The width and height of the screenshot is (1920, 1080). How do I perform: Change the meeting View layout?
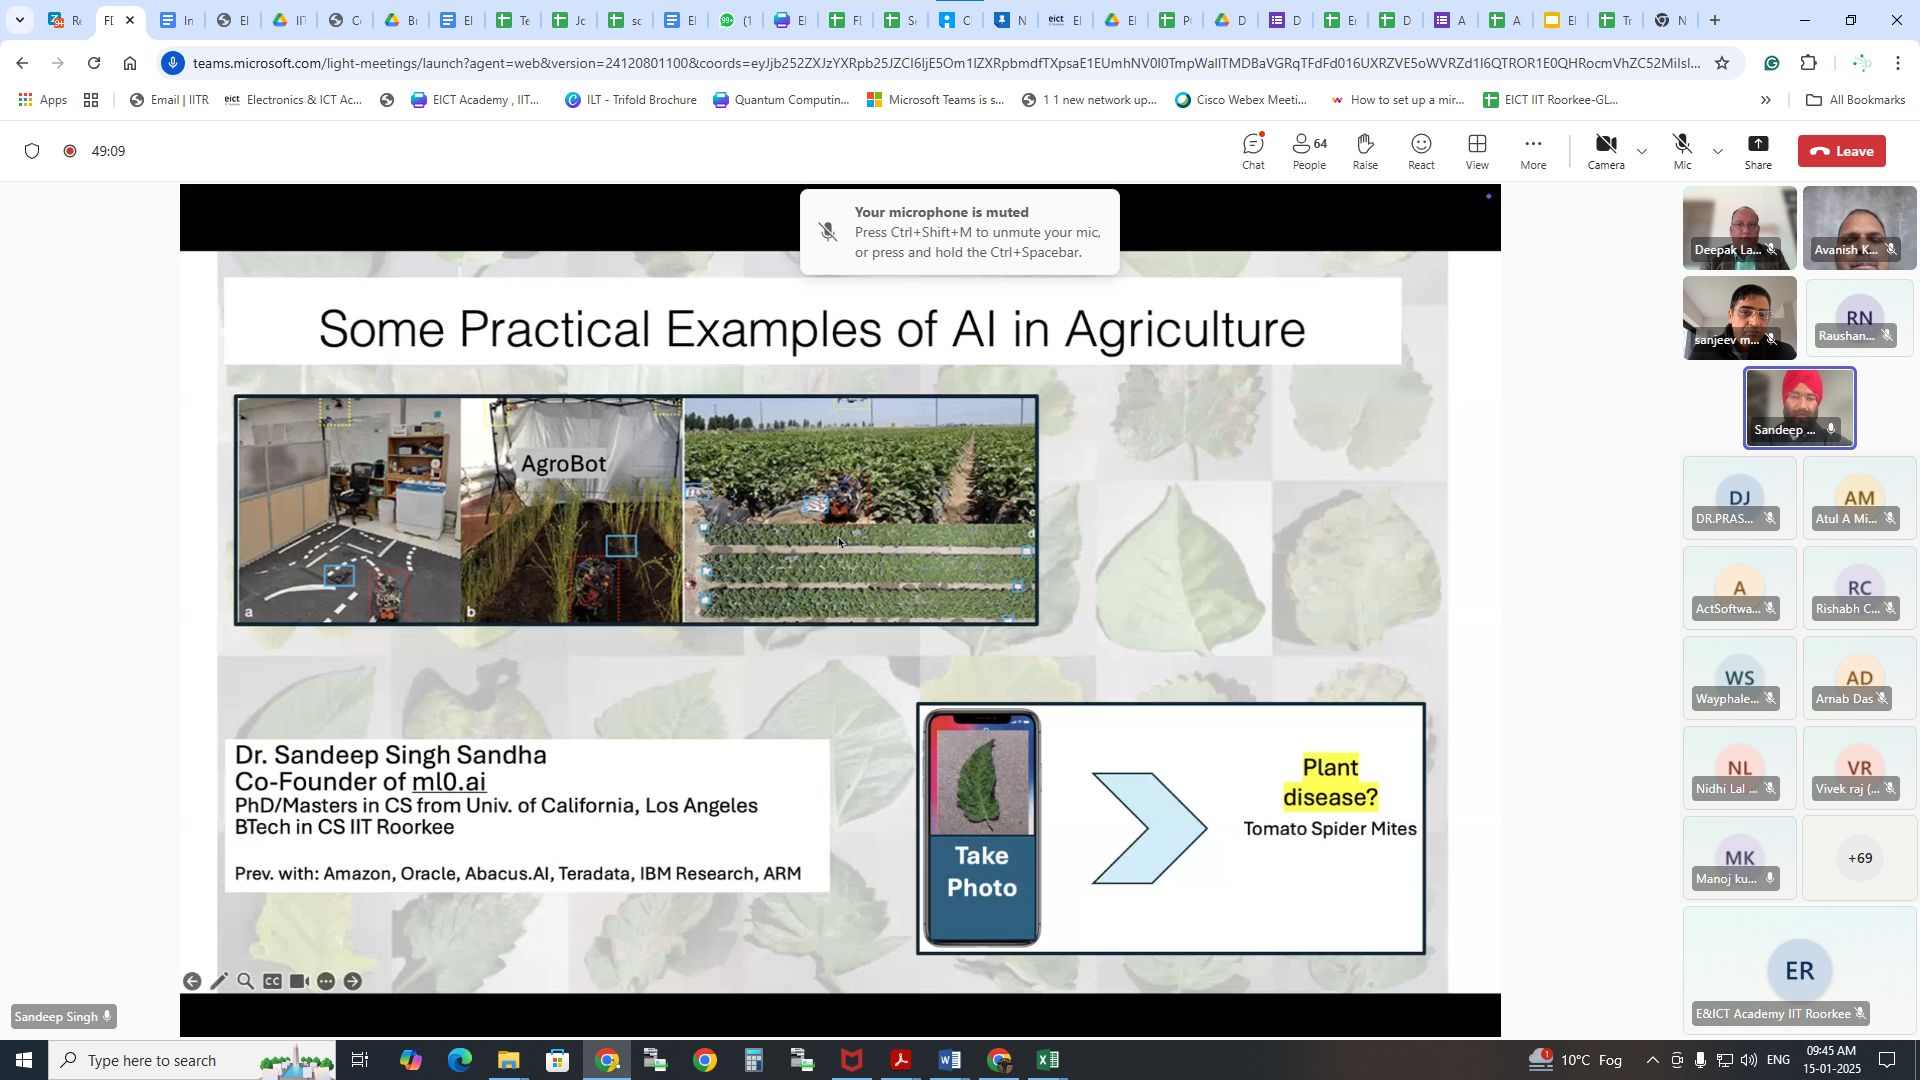point(1477,151)
